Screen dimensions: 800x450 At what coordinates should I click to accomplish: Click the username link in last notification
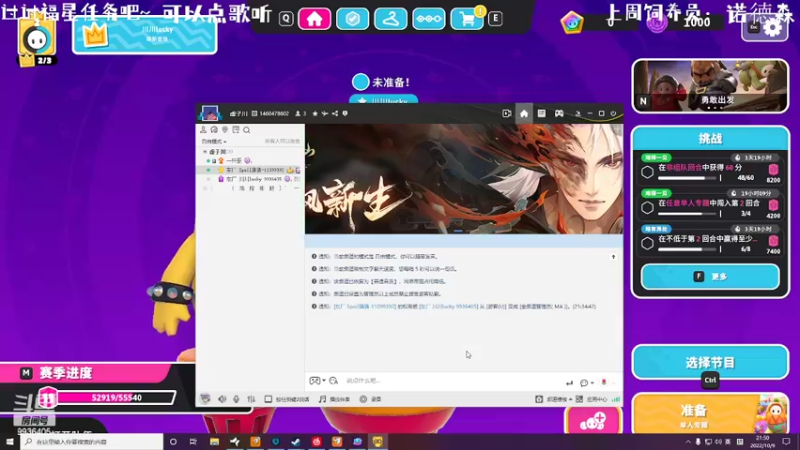365,307
